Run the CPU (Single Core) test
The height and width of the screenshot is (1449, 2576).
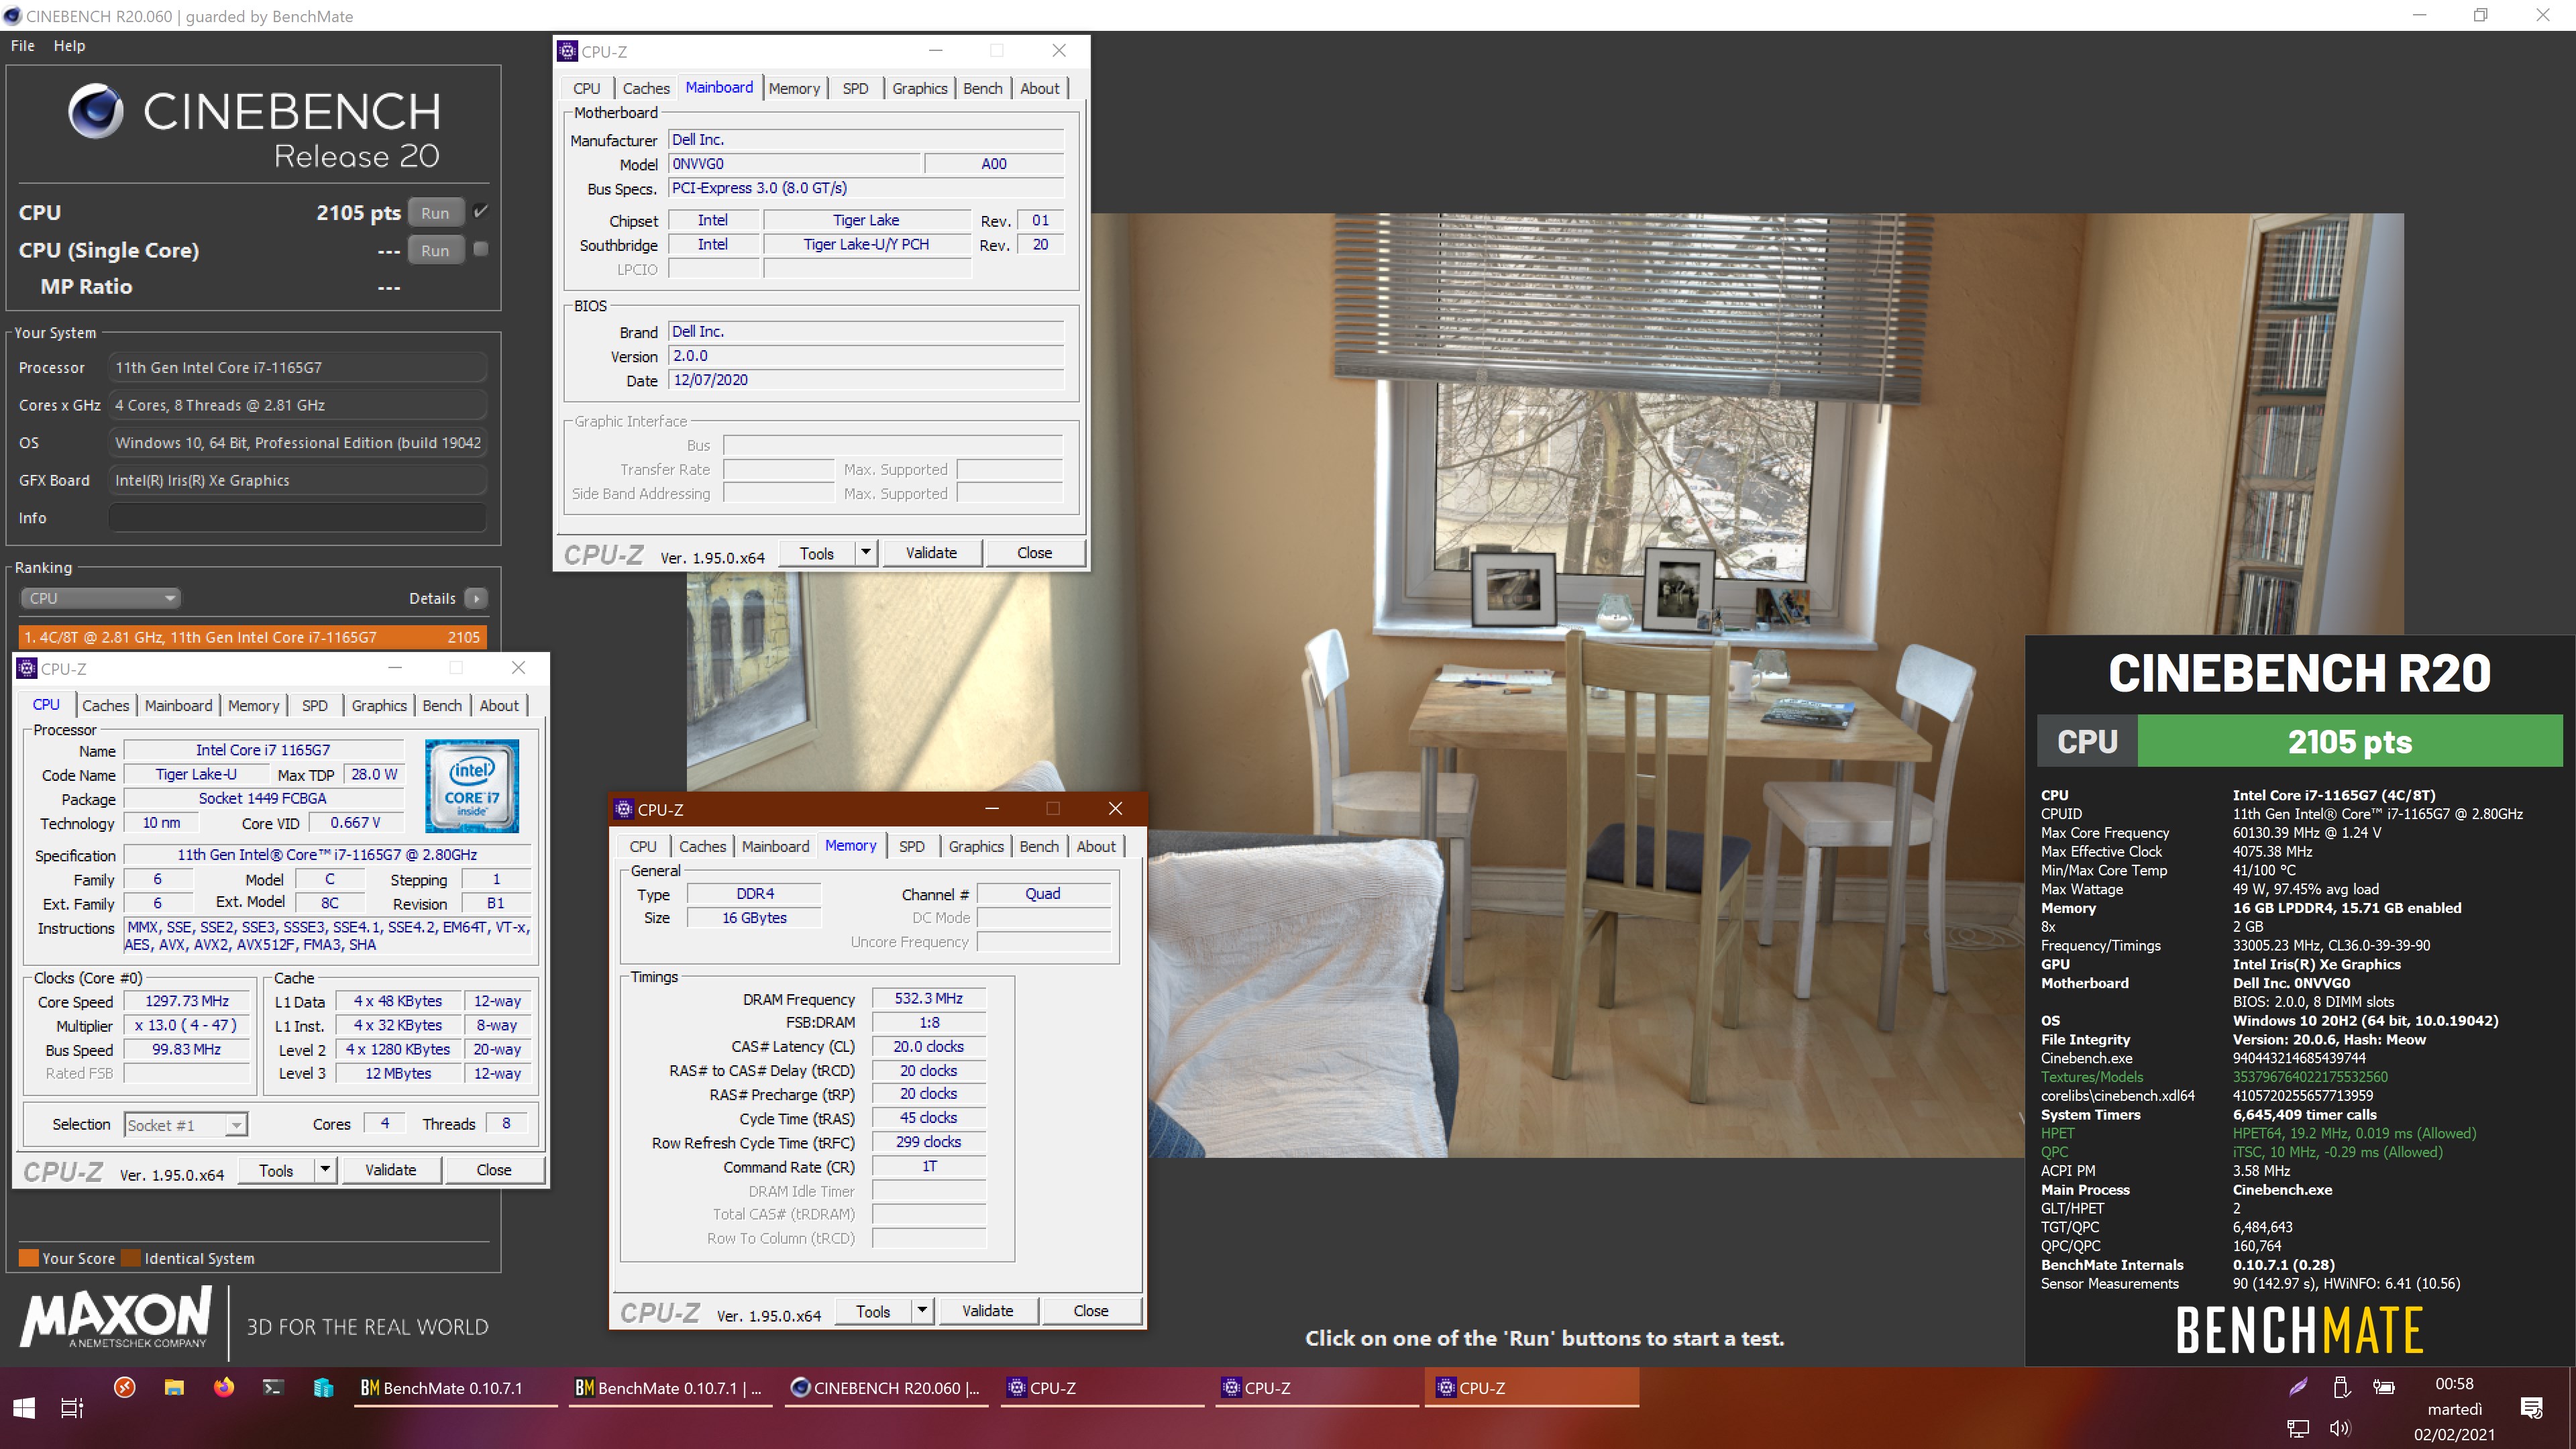[435, 251]
